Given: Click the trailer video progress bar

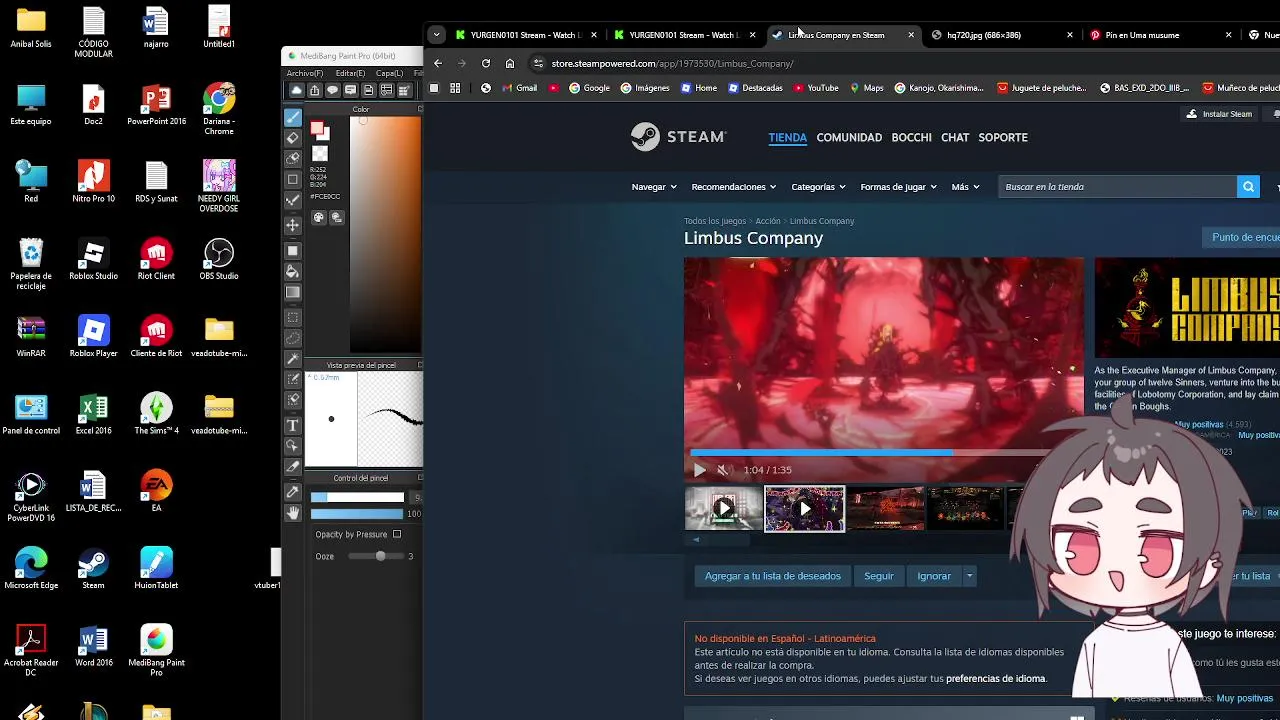Looking at the screenshot, I should (x=884, y=453).
